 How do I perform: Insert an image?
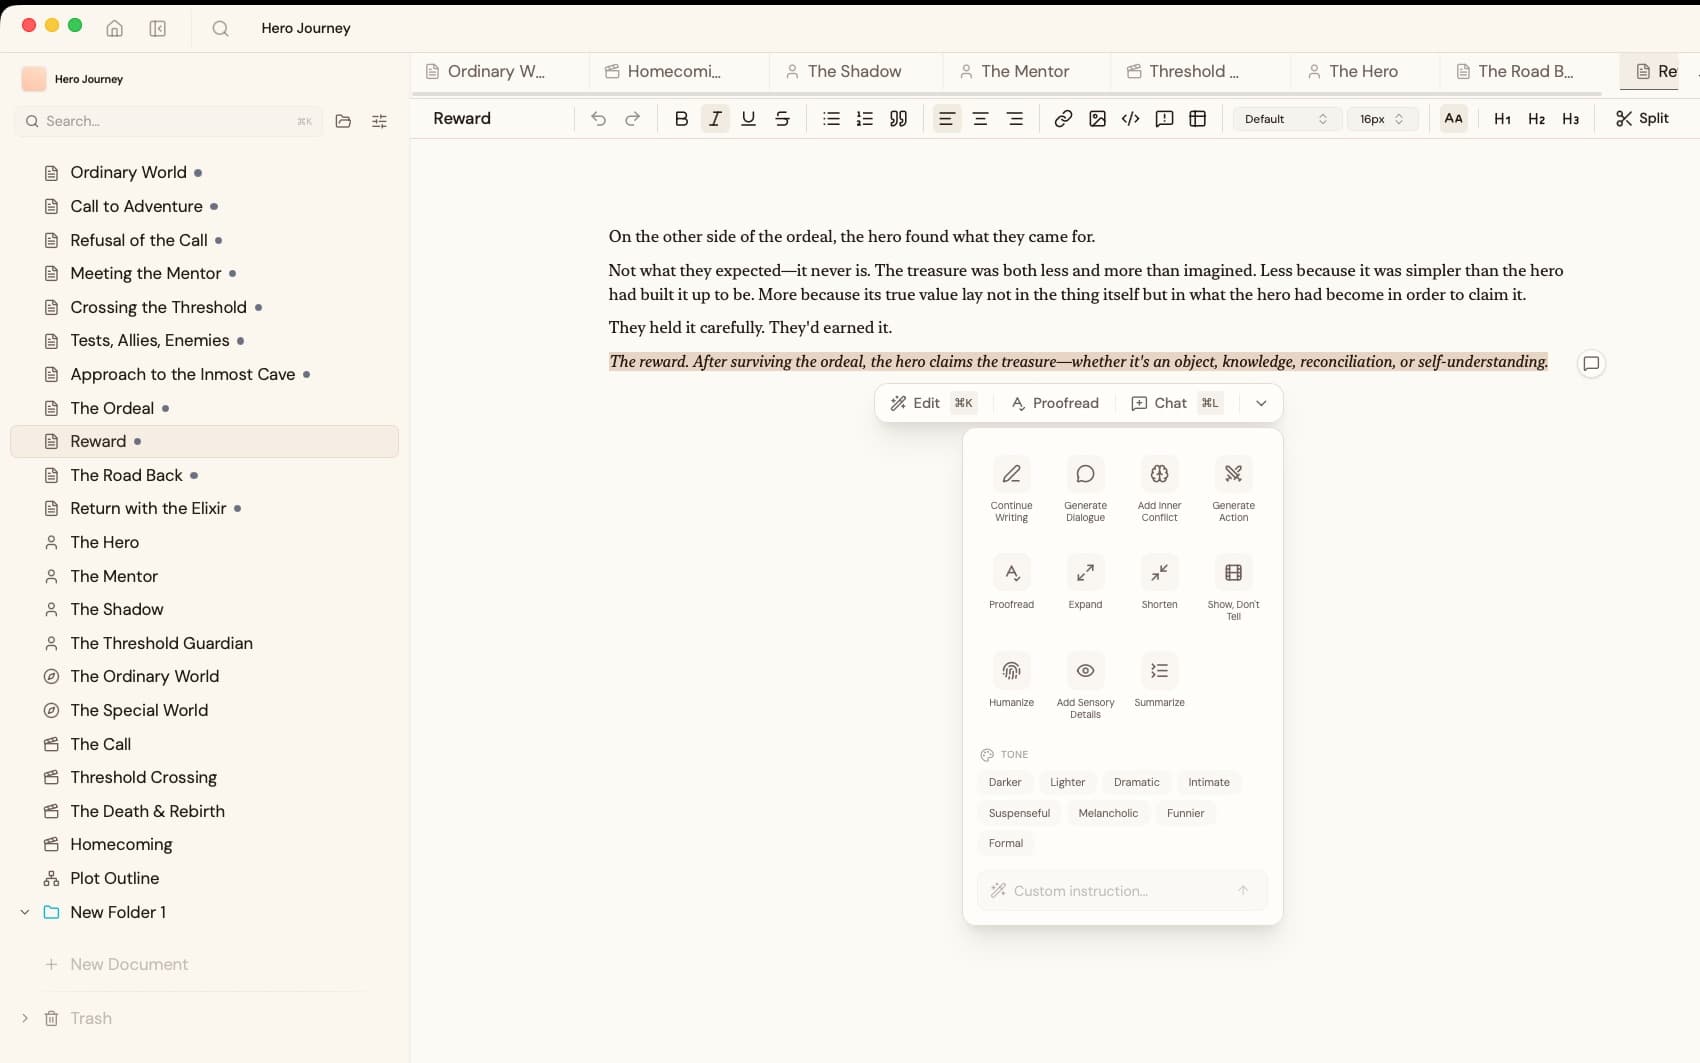click(1097, 118)
